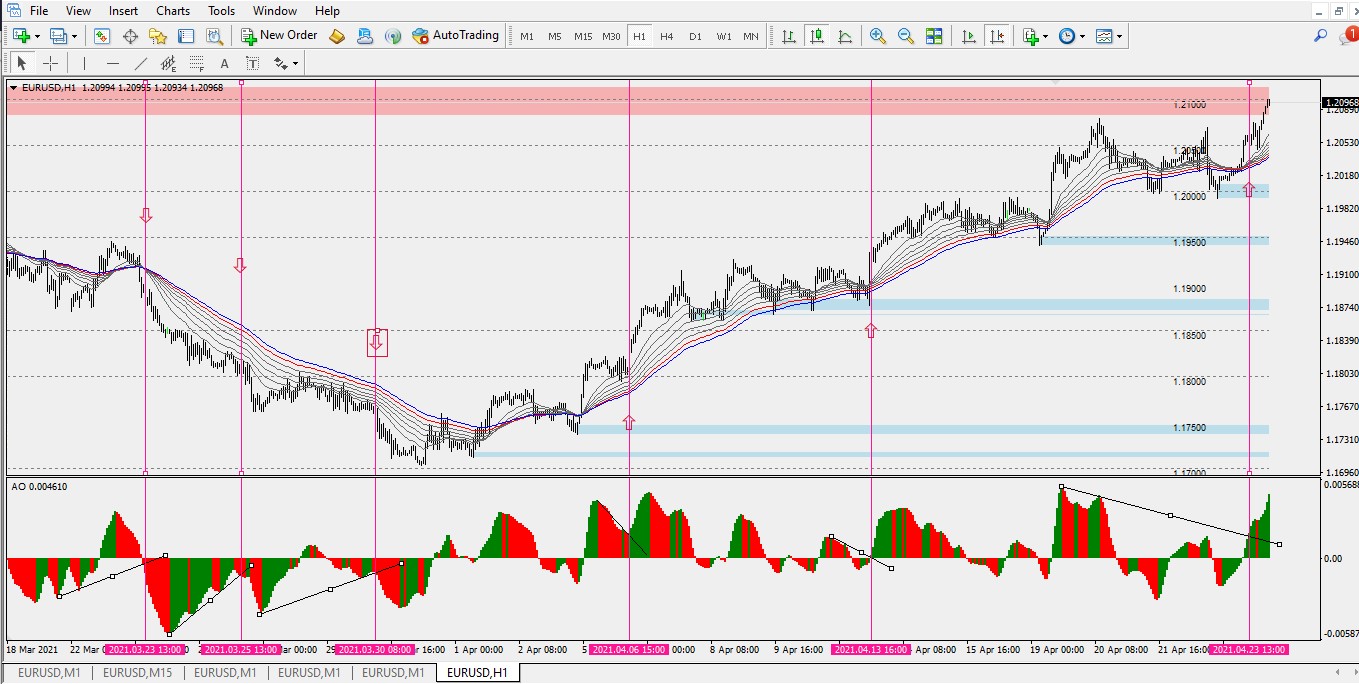The height and width of the screenshot is (684, 1359).
Task: Toggle the Chart Shift button
Action: pos(996,36)
